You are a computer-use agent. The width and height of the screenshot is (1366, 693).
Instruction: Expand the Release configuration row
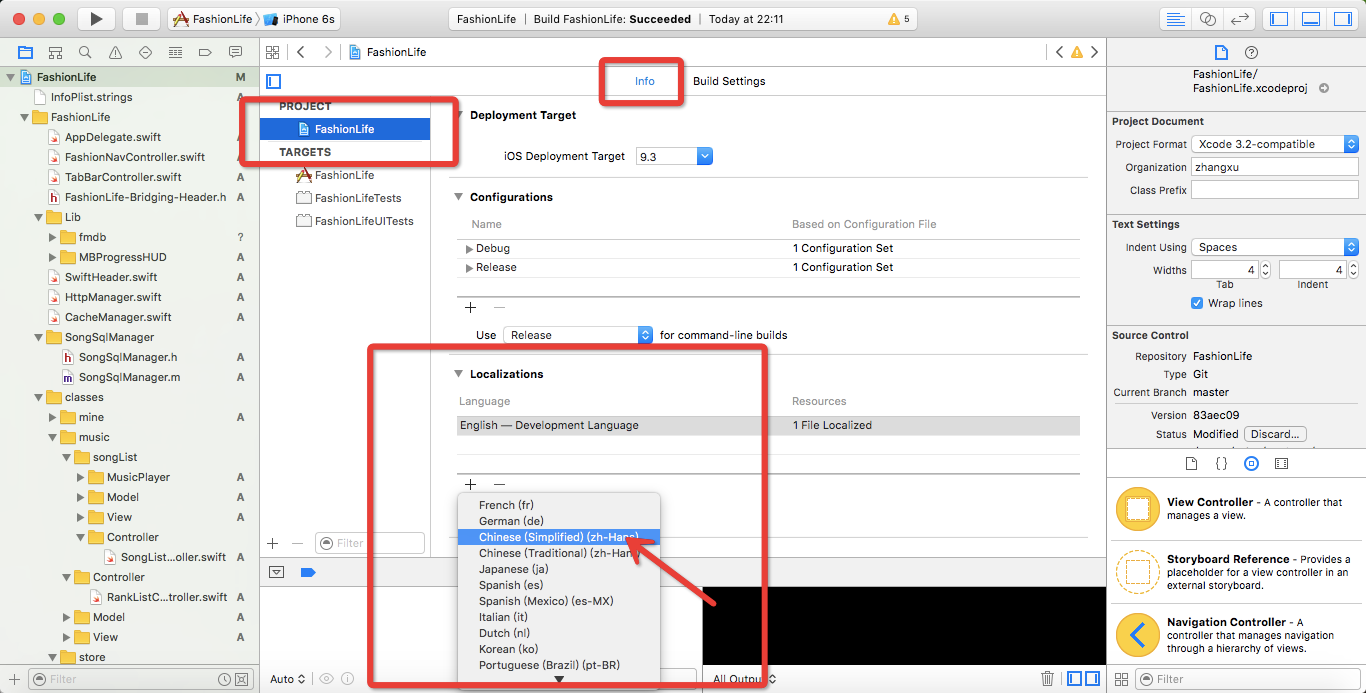470,267
